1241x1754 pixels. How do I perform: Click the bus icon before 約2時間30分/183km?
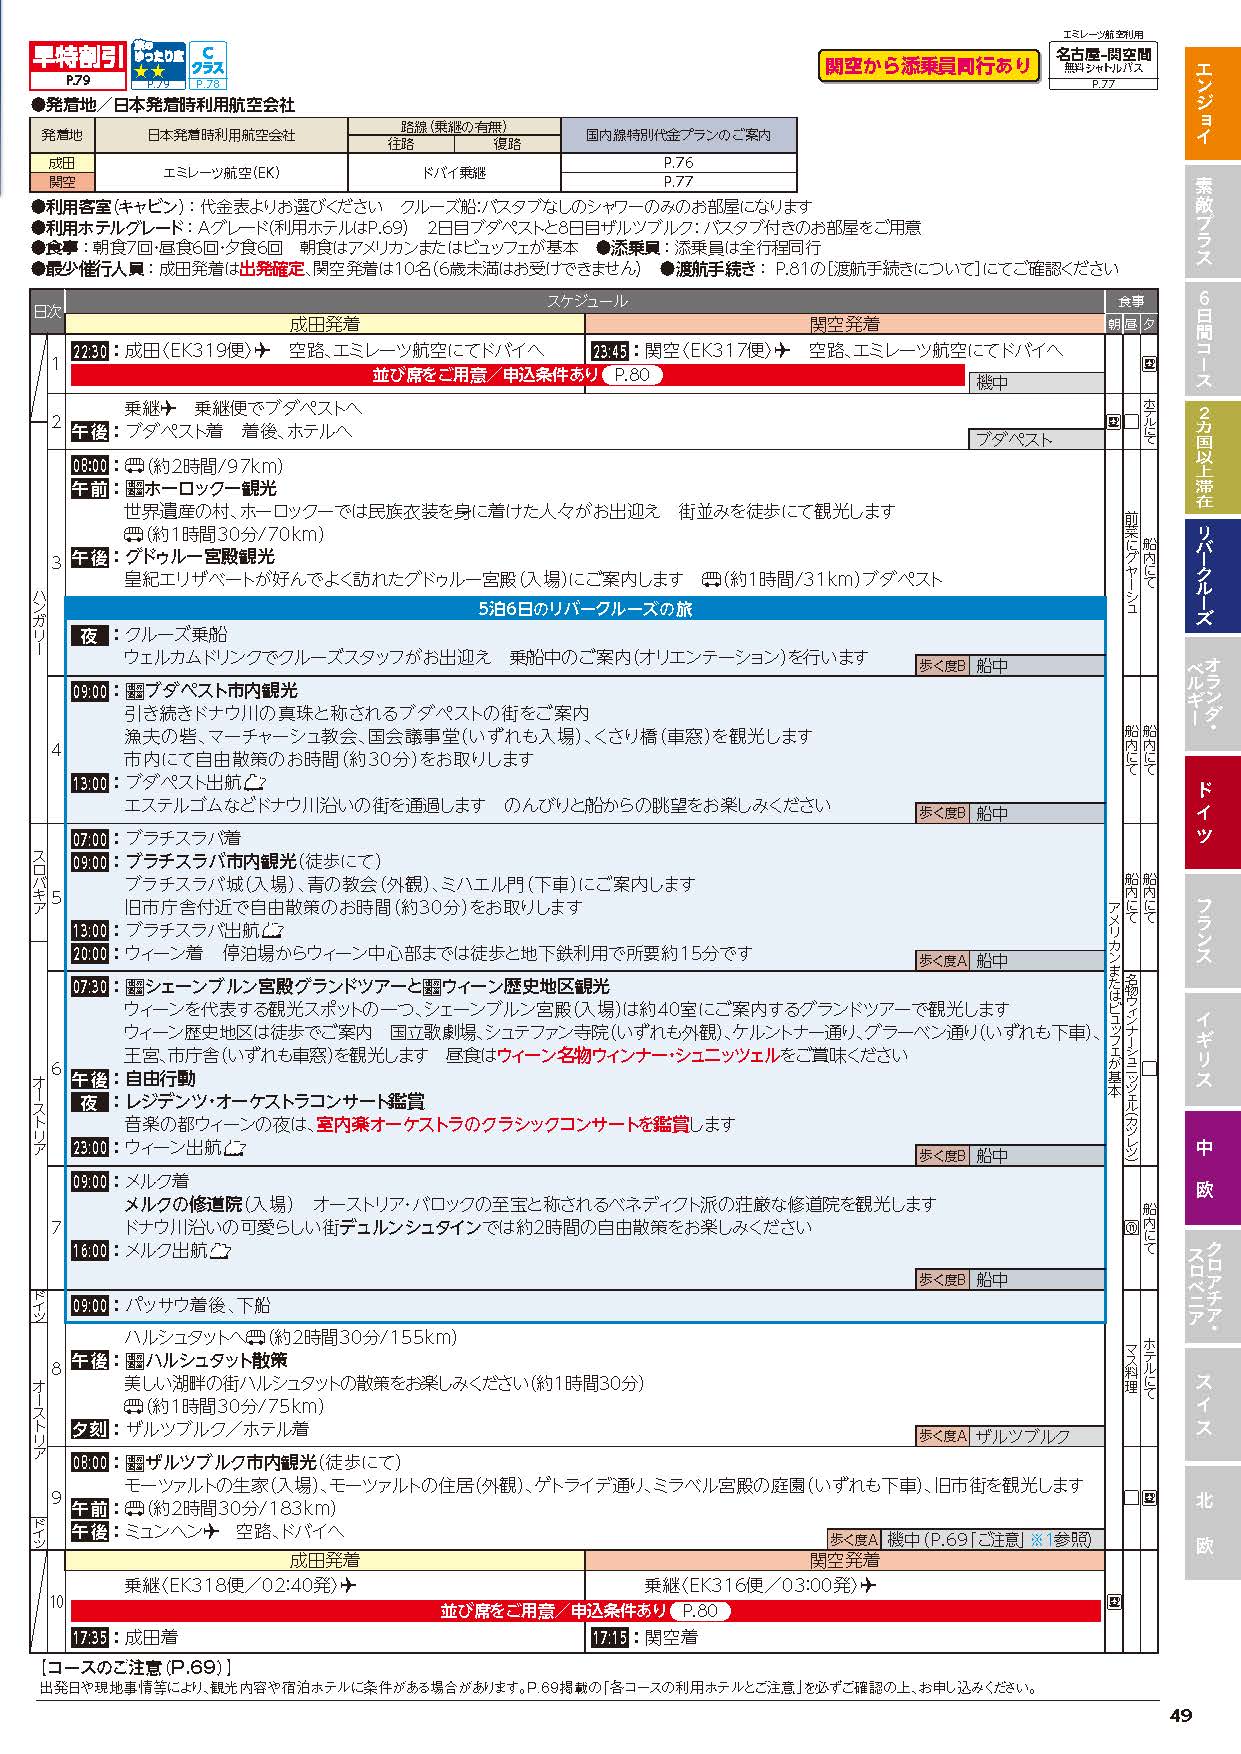[134, 1508]
